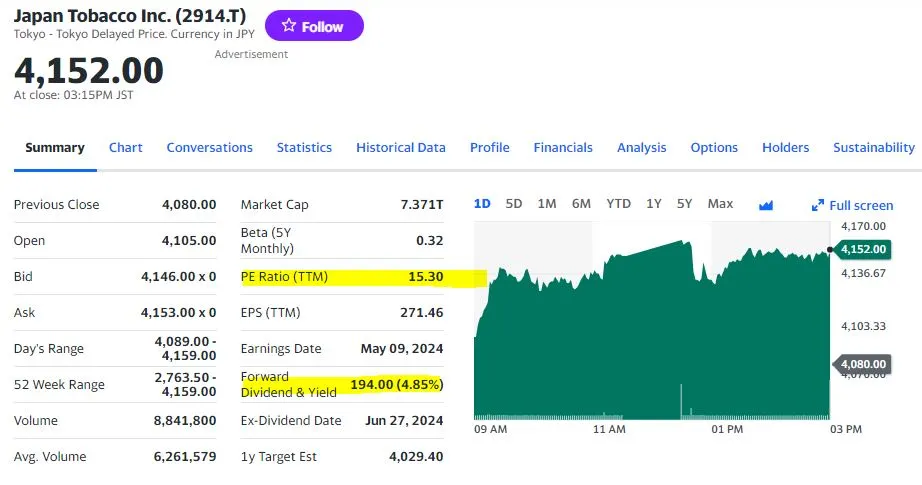Click the Forward Dividend & Yield label
922x485 pixels.
289,384
